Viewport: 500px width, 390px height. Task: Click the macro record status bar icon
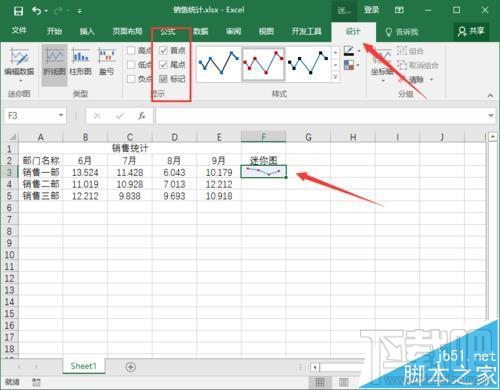pyautogui.click(x=36, y=382)
